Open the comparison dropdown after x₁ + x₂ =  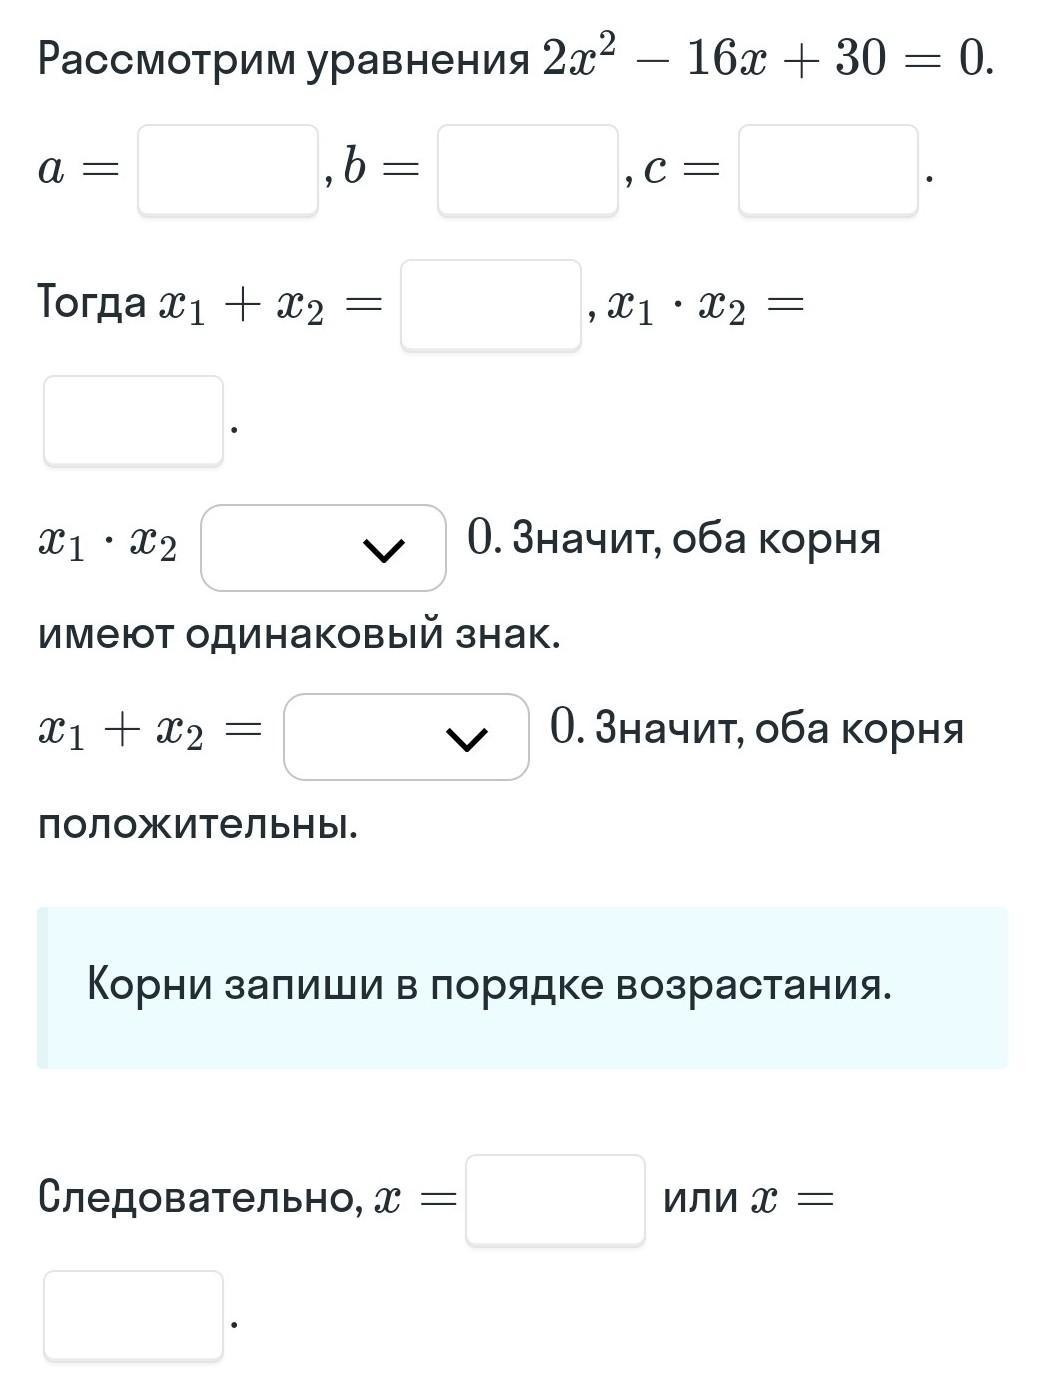coord(405,737)
